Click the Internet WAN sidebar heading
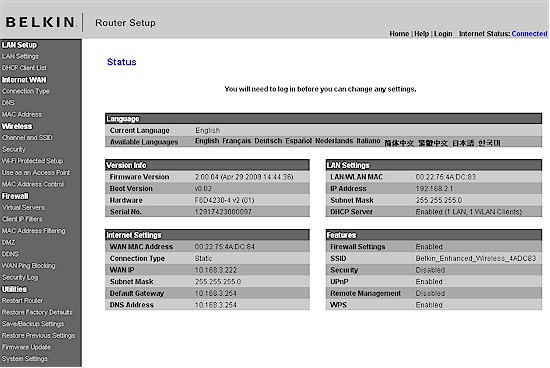 tap(24, 80)
